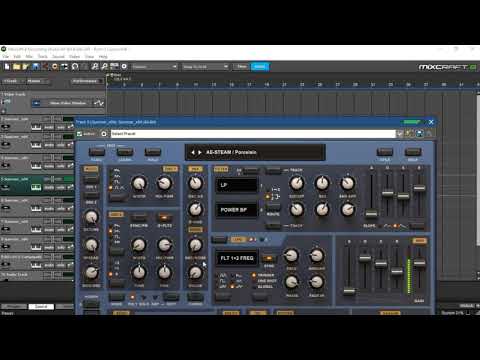The image size is (480, 360).
Task: Click the filter RES knob
Action: 322,183
